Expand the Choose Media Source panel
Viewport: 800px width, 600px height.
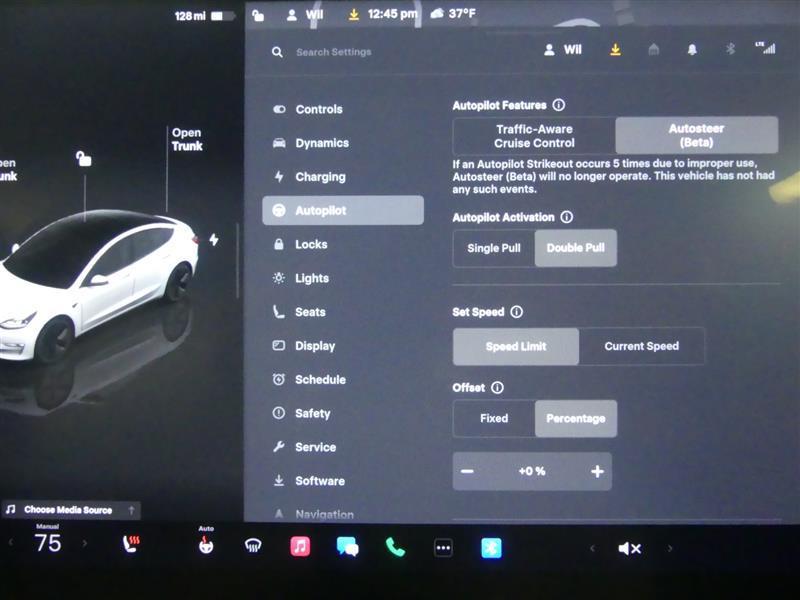pyautogui.click(x=68, y=509)
